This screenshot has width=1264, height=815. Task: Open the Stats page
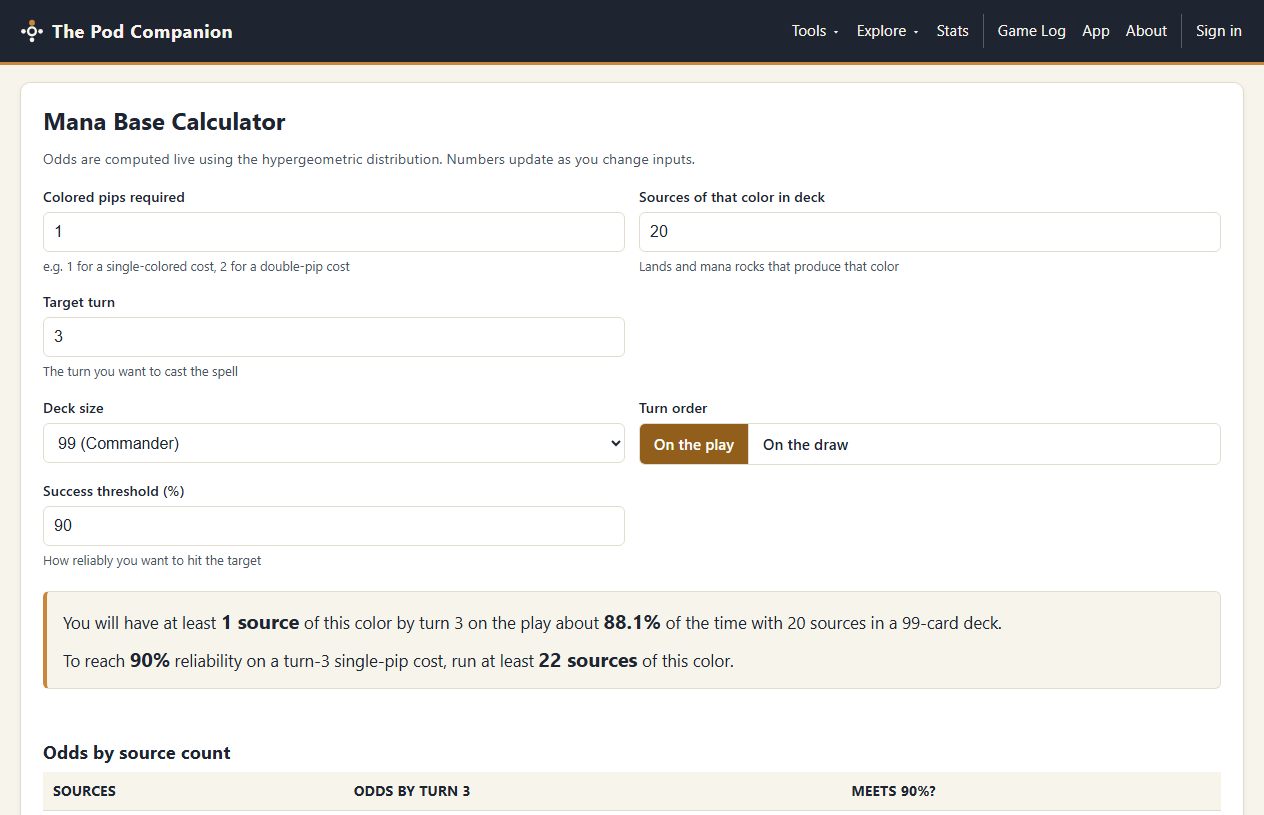pyautogui.click(x=952, y=31)
